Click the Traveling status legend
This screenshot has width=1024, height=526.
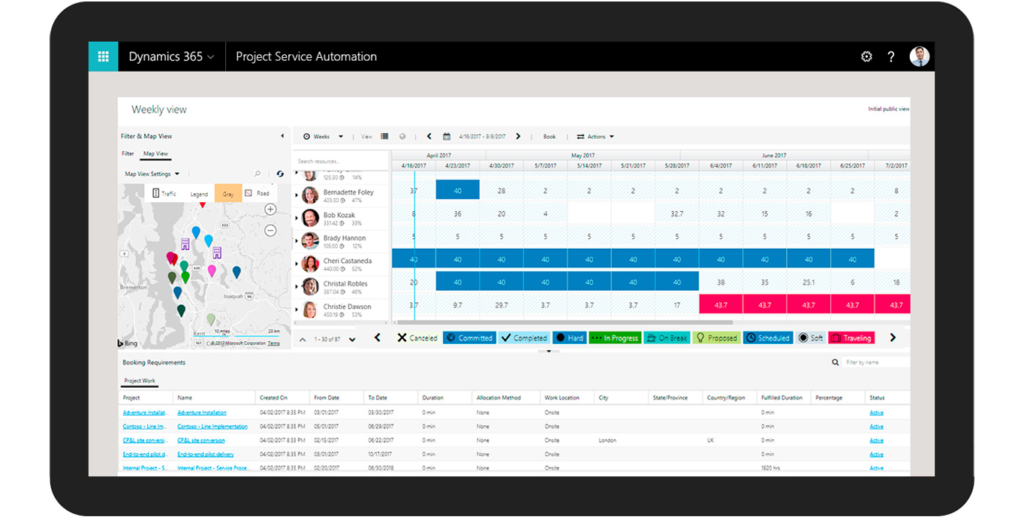pyautogui.click(x=851, y=338)
